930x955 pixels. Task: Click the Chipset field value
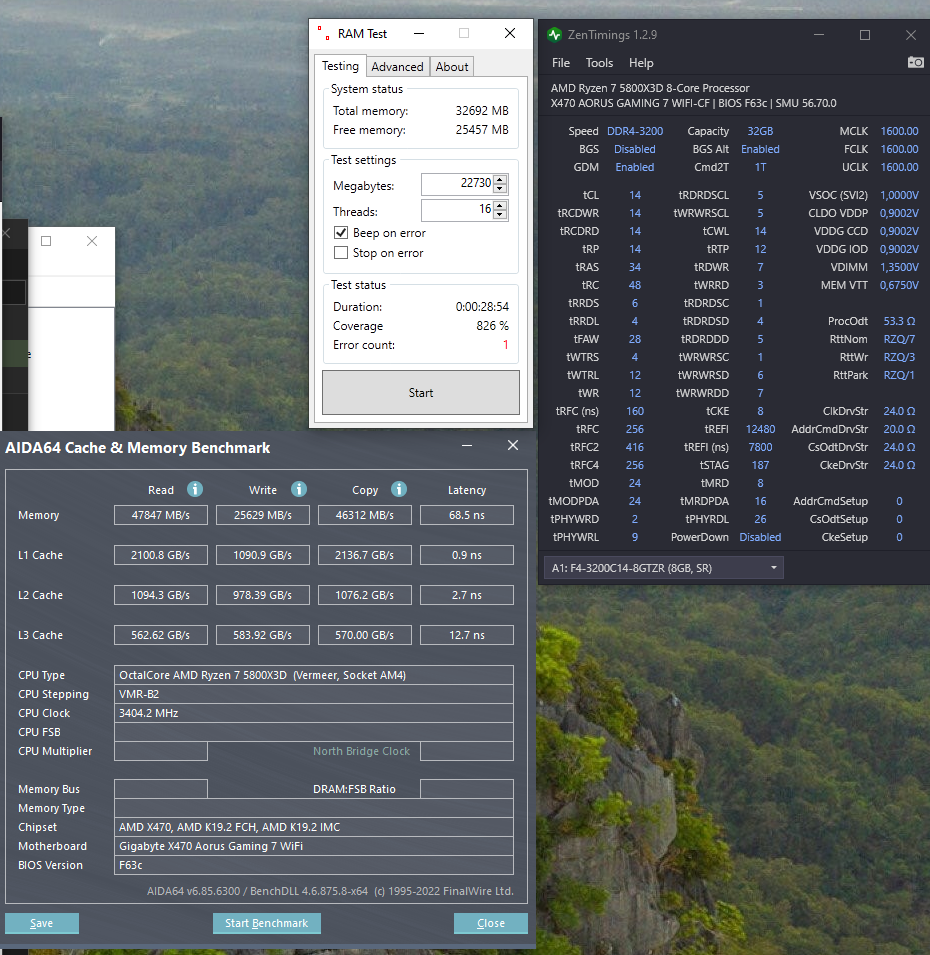(x=314, y=827)
